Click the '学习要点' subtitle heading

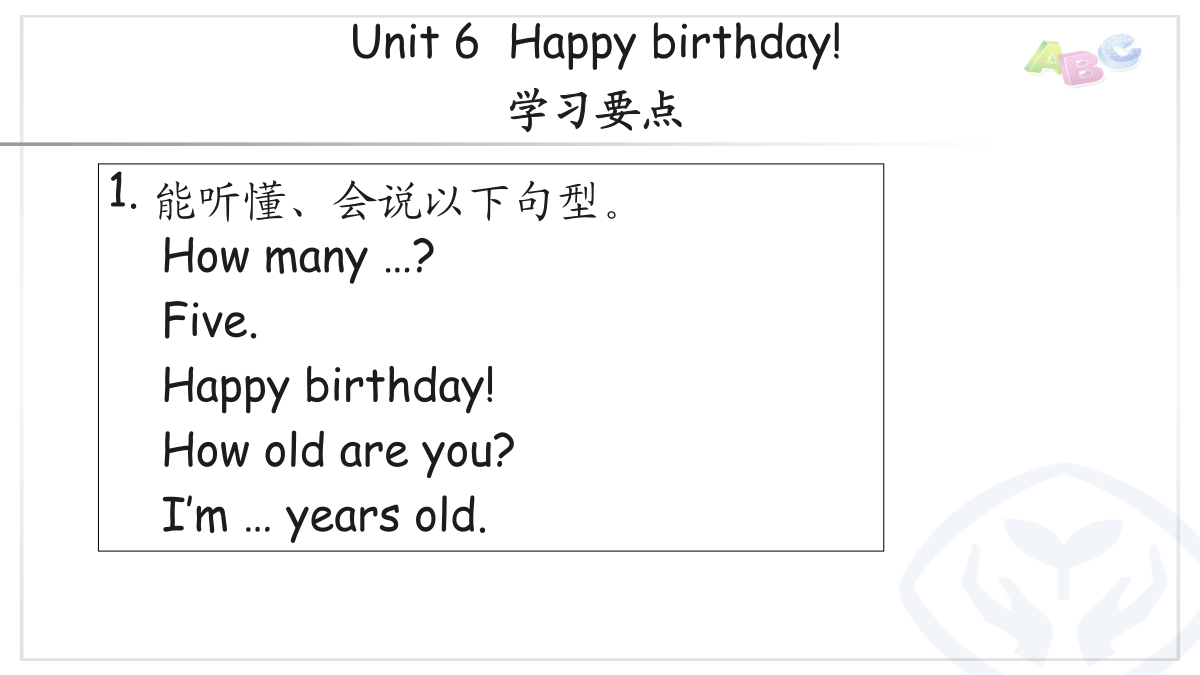(596, 111)
